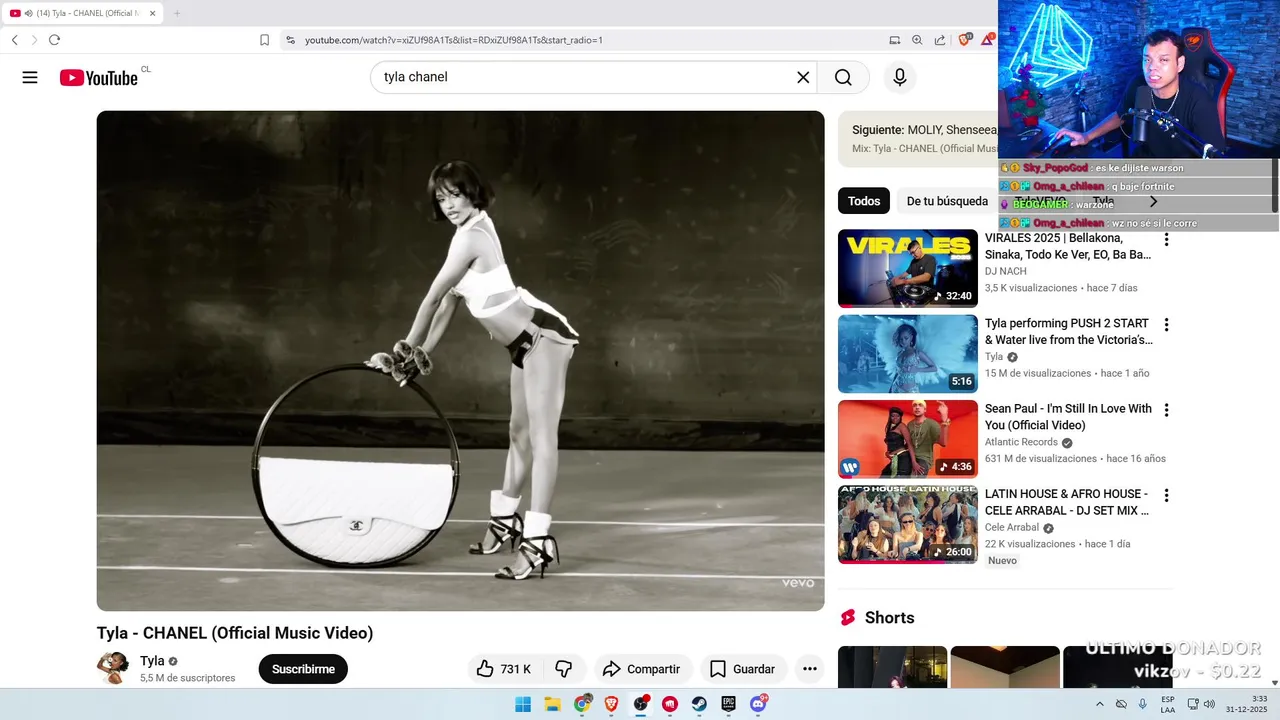The image size is (1280, 720).
Task: Play the Tyla PUSH 2 START thumbnail
Action: tap(908, 354)
